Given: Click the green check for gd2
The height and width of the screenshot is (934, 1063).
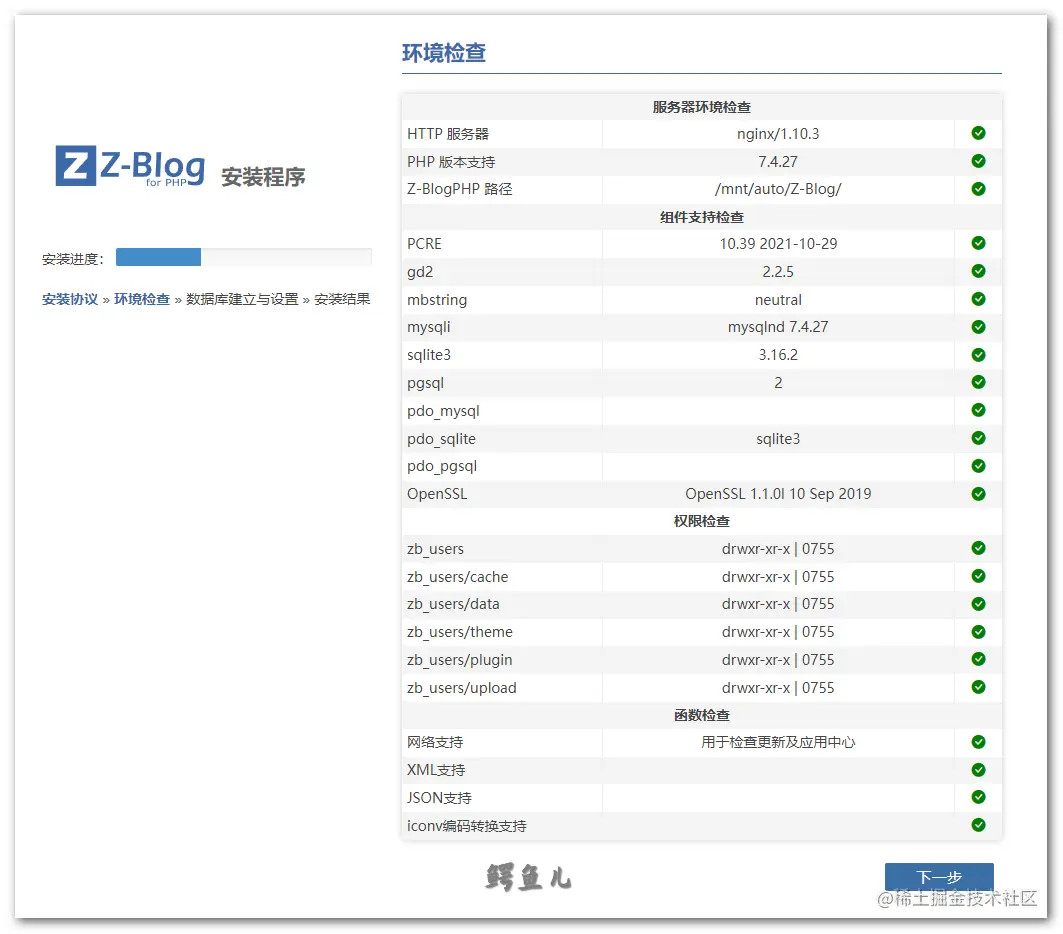Looking at the screenshot, I should tap(978, 271).
